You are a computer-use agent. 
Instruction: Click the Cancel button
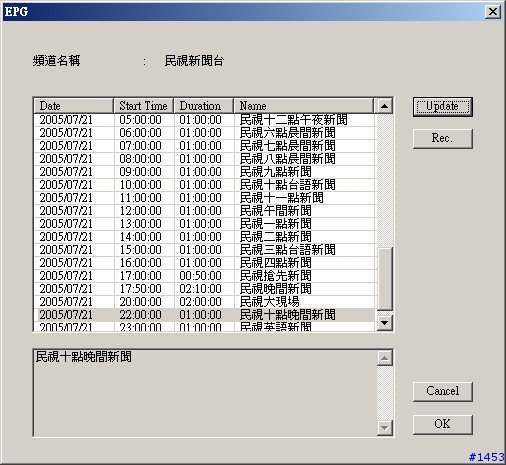tap(443, 391)
